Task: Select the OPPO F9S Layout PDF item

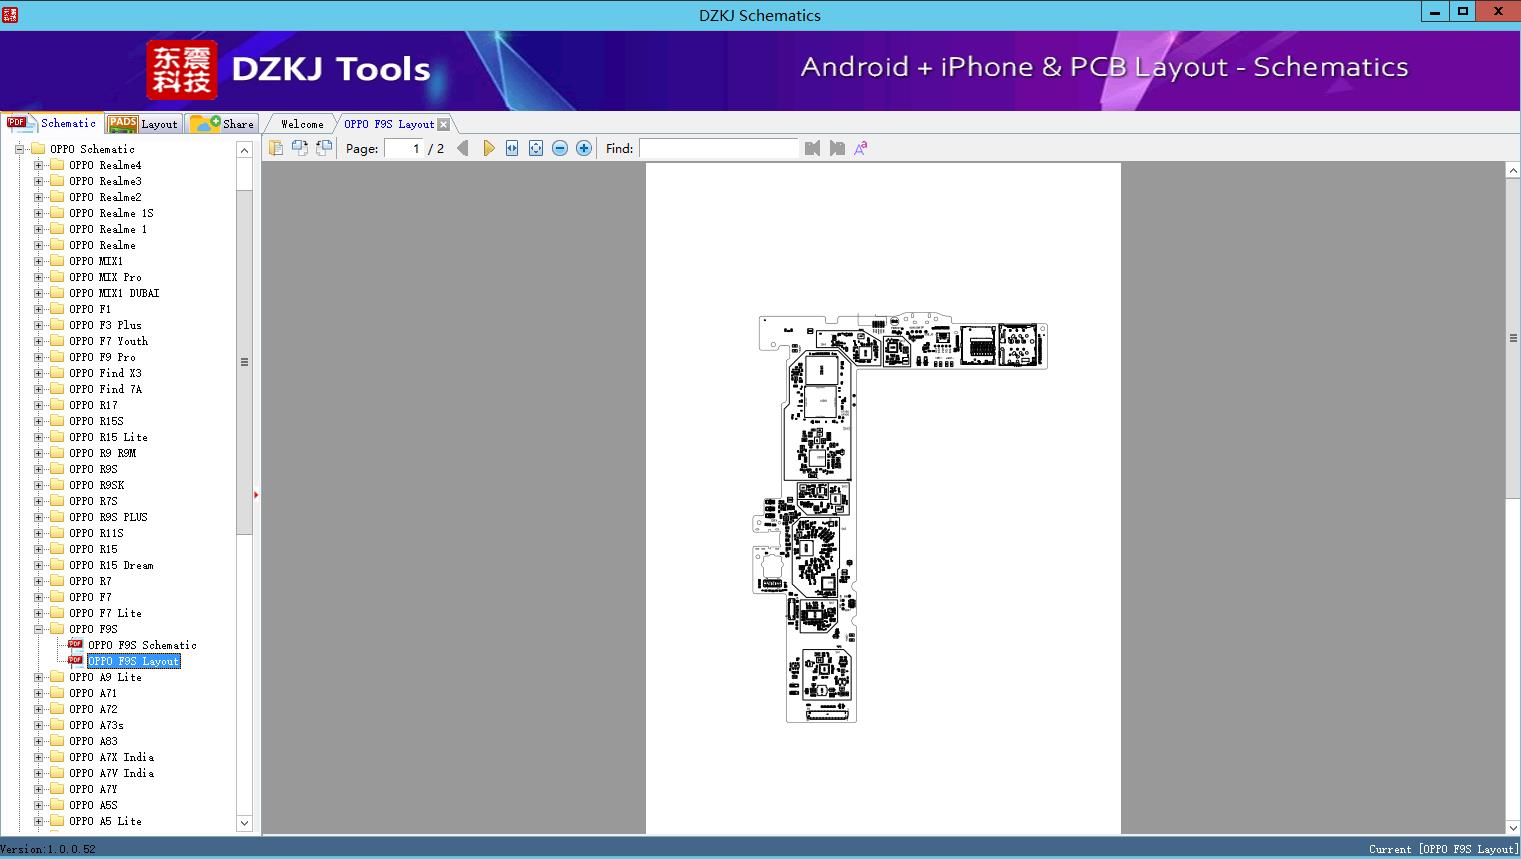Action: pyautogui.click(x=133, y=661)
